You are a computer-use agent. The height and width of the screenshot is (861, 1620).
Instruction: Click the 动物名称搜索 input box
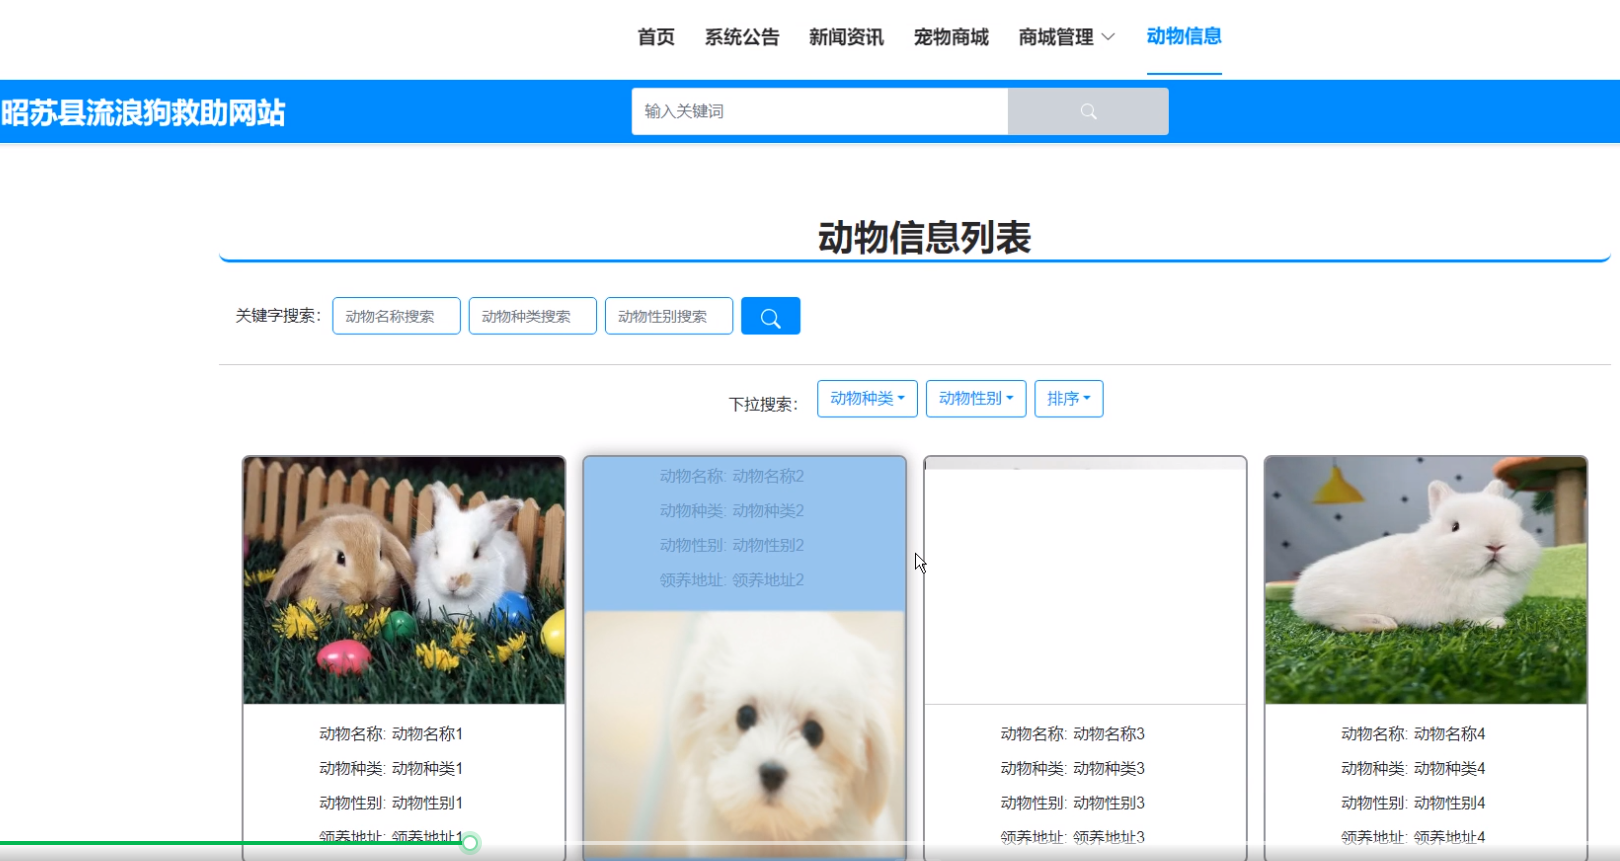tap(396, 316)
